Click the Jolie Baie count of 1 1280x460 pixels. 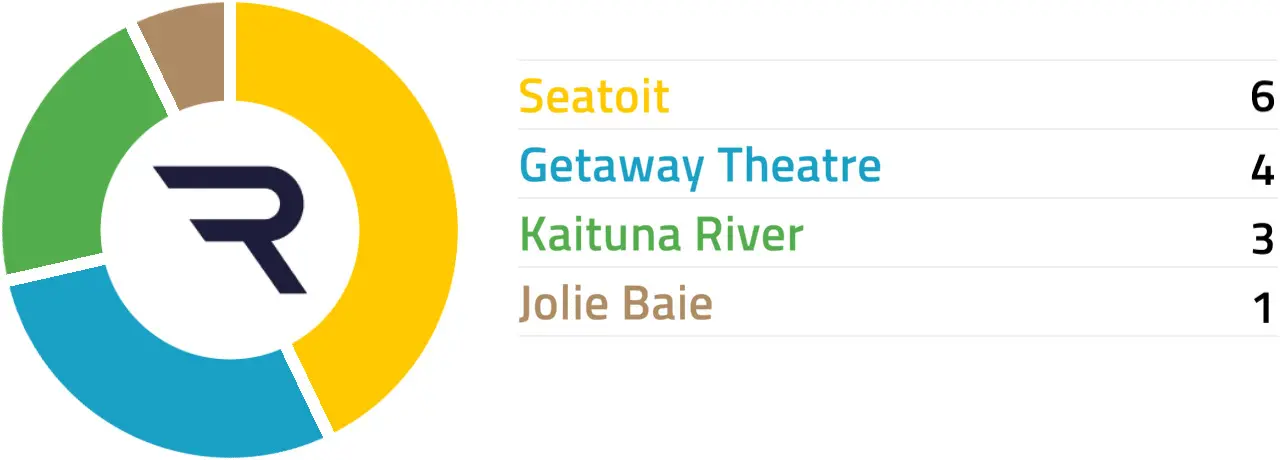(1264, 305)
